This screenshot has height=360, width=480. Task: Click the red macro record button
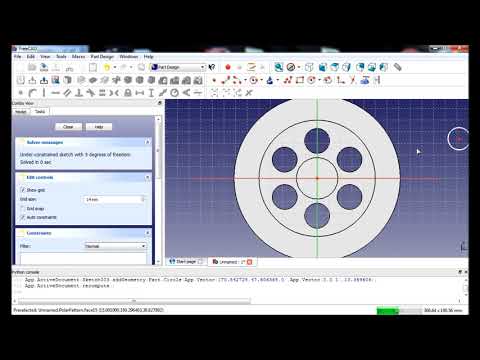point(228,67)
